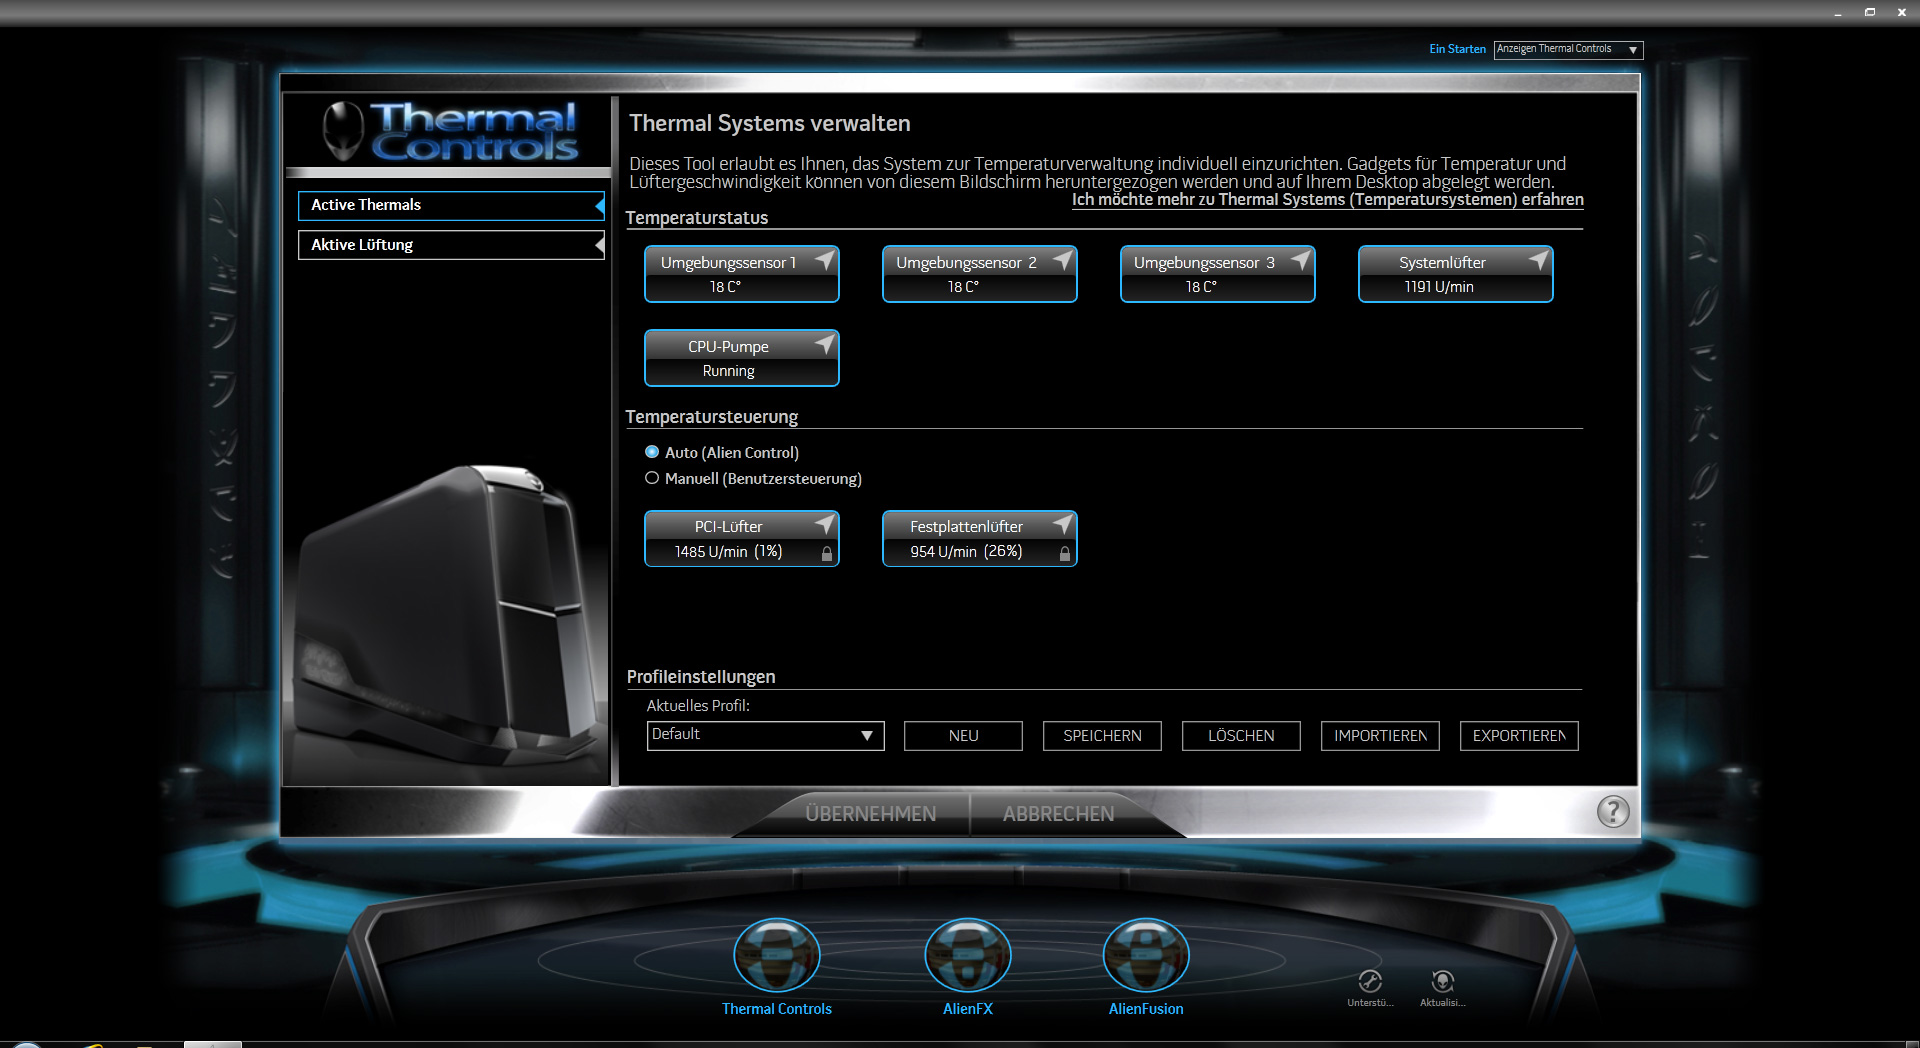Click the LÖSCHEN button
The height and width of the screenshot is (1048, 1920).
point(1241,736)
